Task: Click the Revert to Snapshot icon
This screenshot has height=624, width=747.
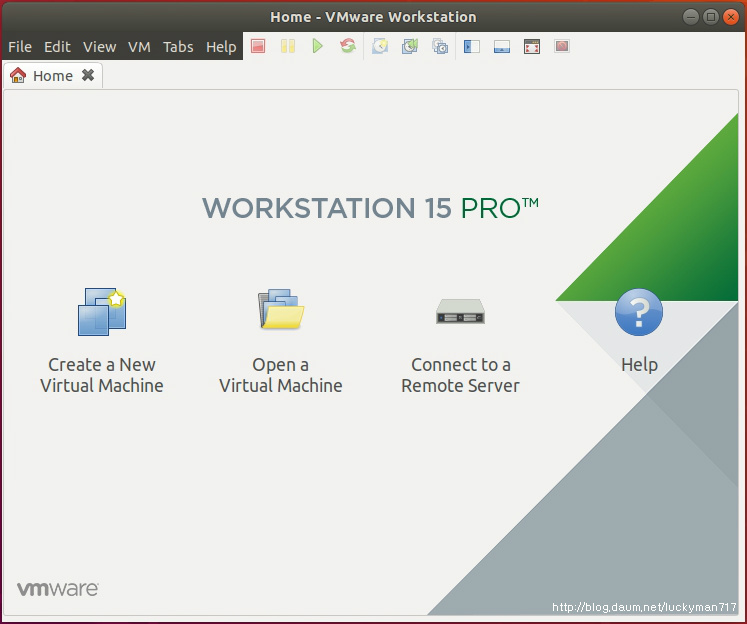Action: tap(410, 46)
